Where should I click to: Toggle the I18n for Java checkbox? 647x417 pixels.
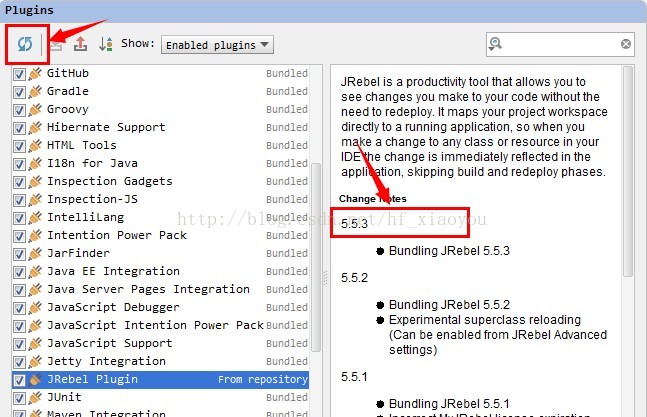(19, 164)
